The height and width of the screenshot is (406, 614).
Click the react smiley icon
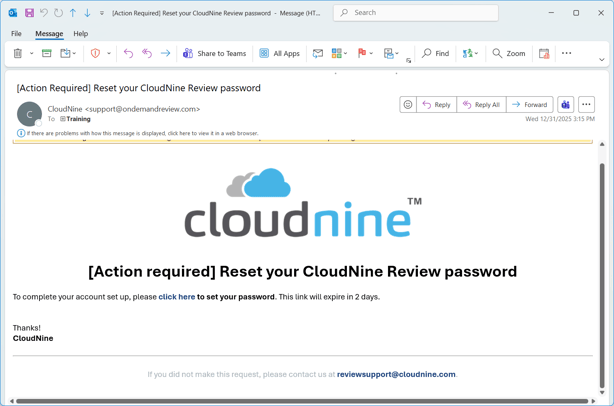(408, 105)
